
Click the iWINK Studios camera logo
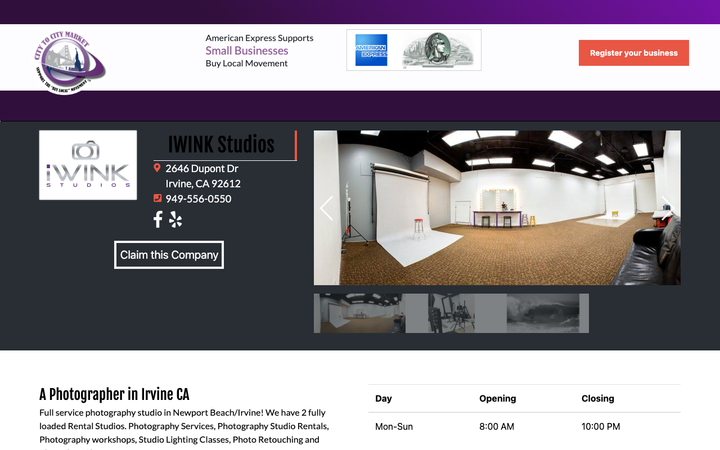[88, 165]
